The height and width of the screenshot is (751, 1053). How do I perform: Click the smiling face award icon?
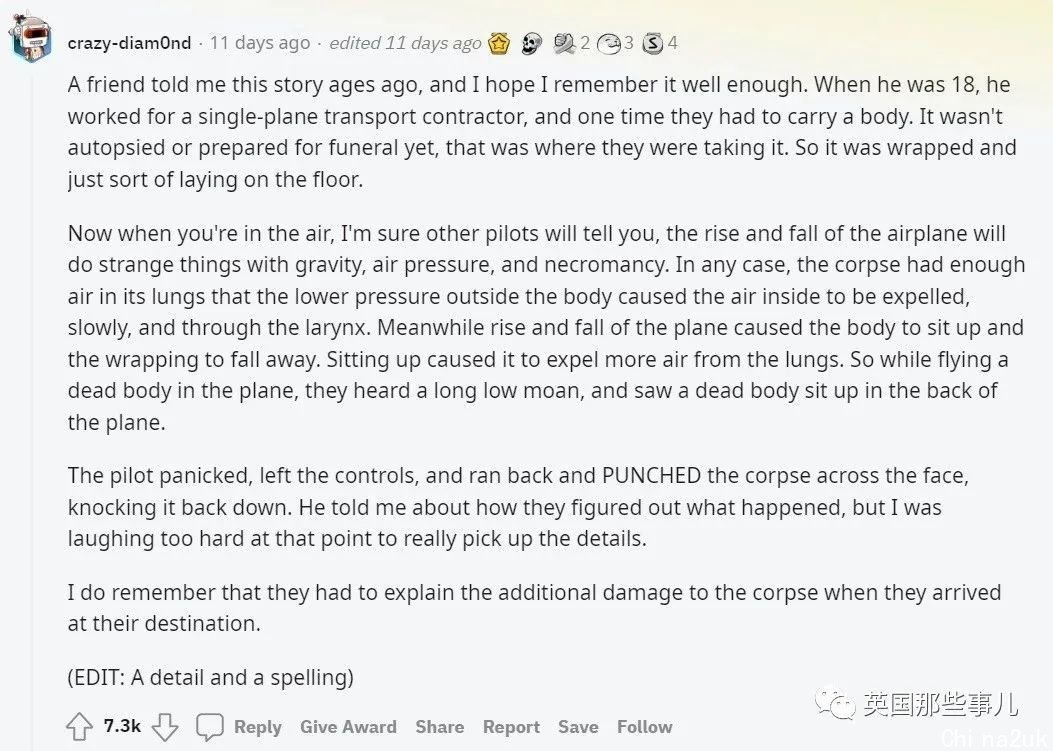click(608, 44)
